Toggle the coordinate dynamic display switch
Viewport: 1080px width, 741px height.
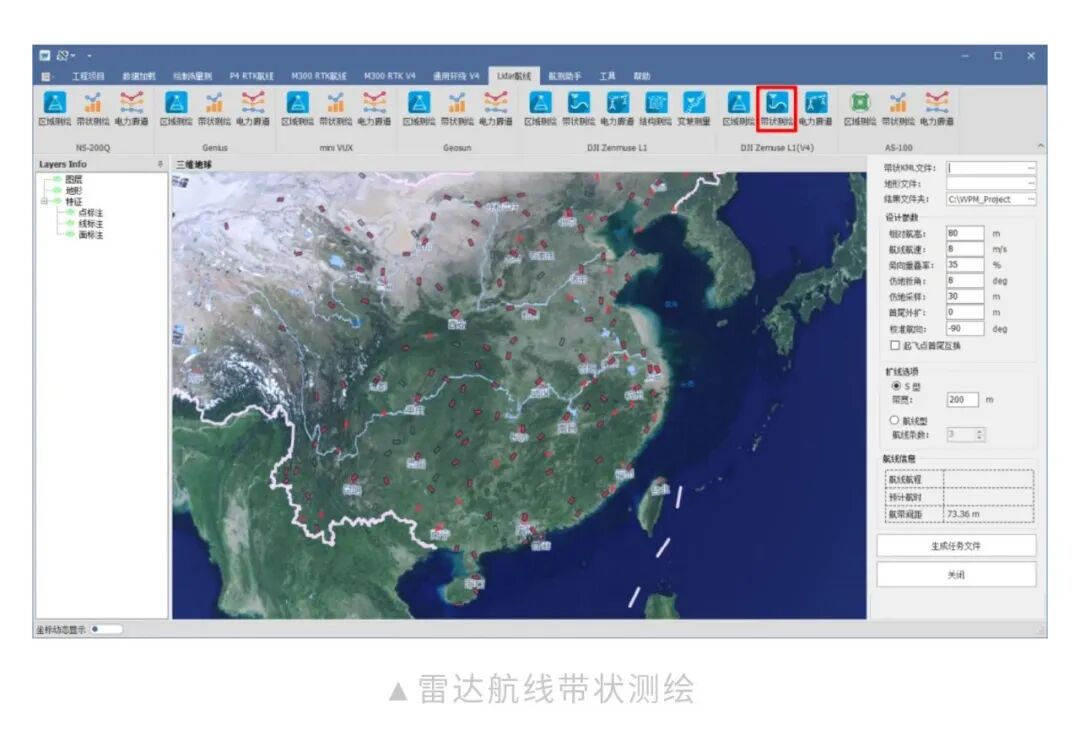106,629
